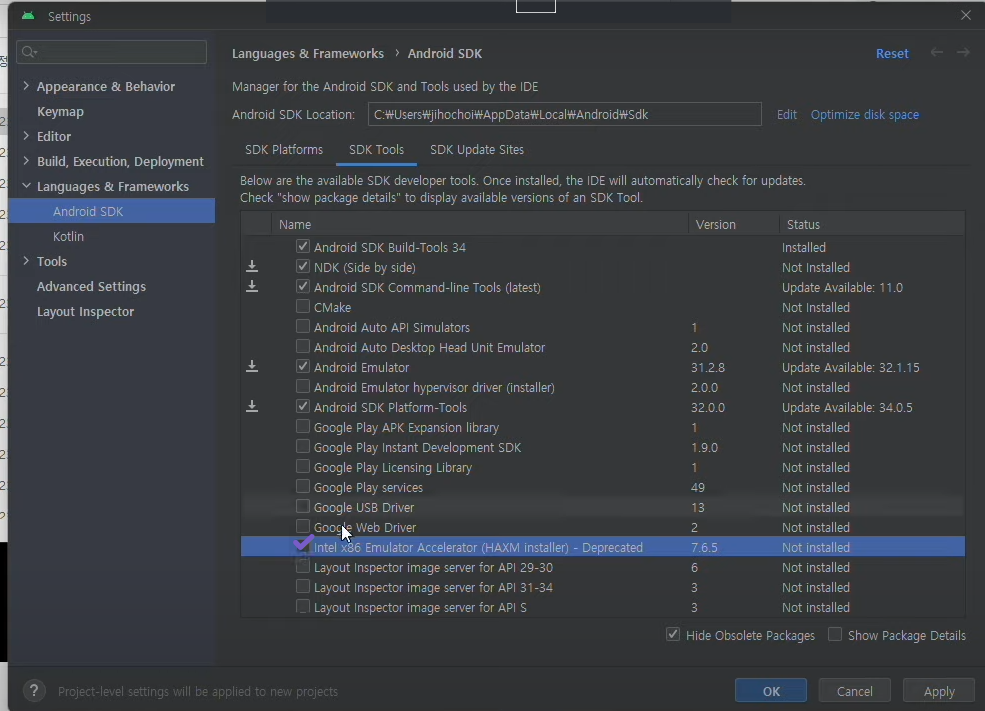Click download icon beside Command-line Tools row
Screen dimensions: 985x711
(x=252, y=287)
